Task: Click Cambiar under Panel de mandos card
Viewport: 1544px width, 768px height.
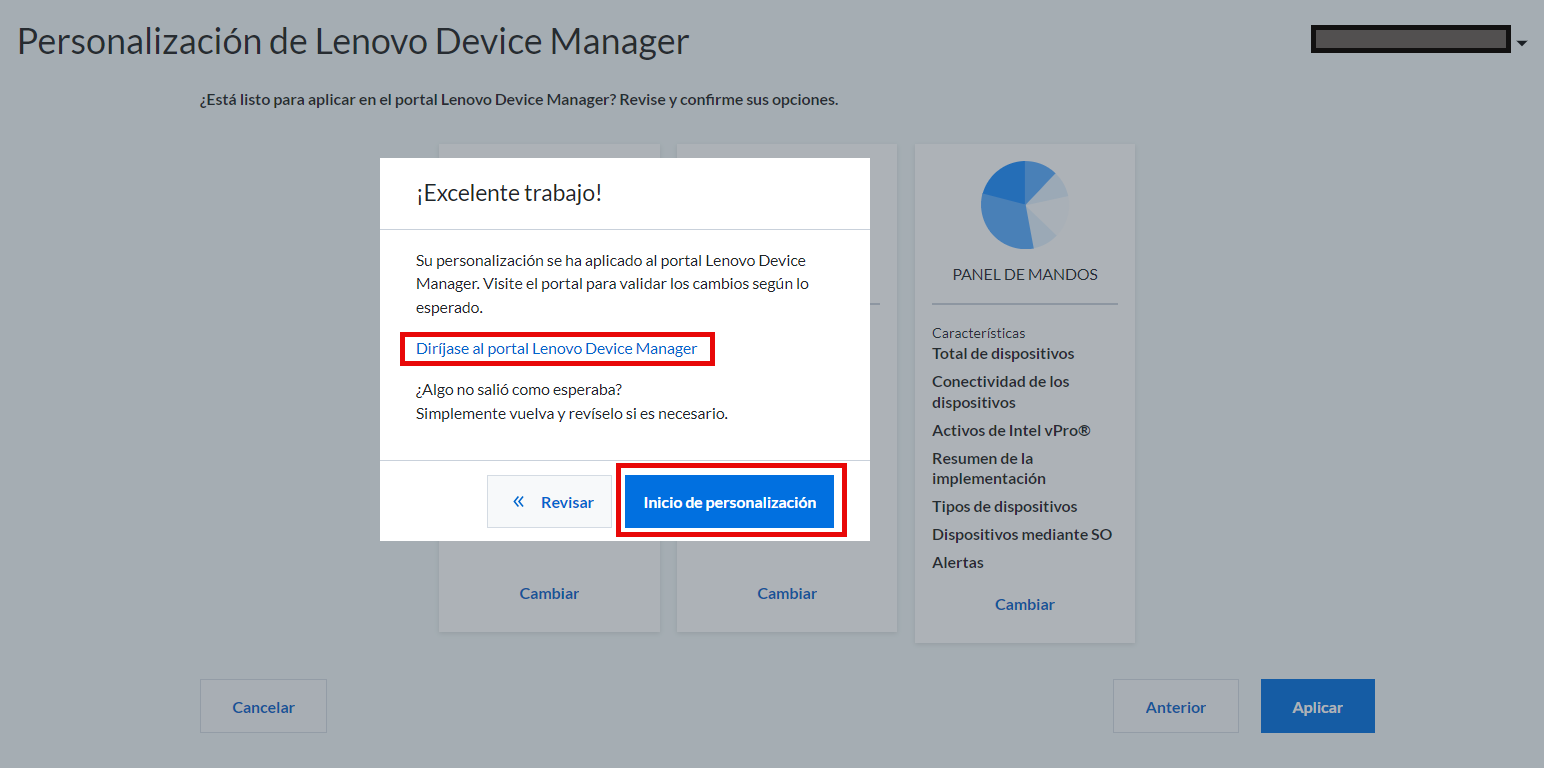Action: point(1025,604)
